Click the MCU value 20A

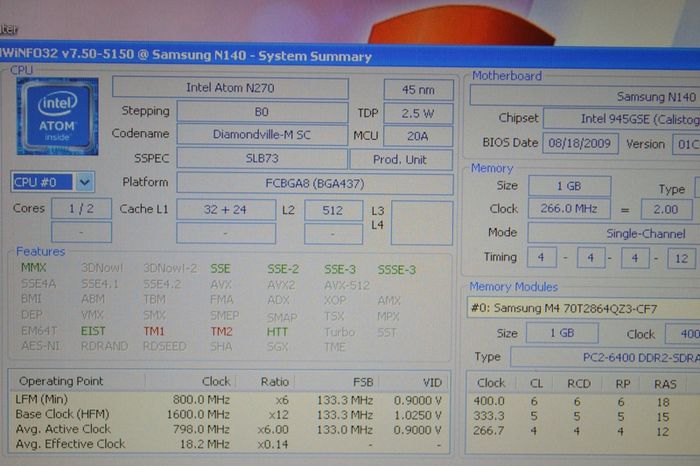coord(418,136)
